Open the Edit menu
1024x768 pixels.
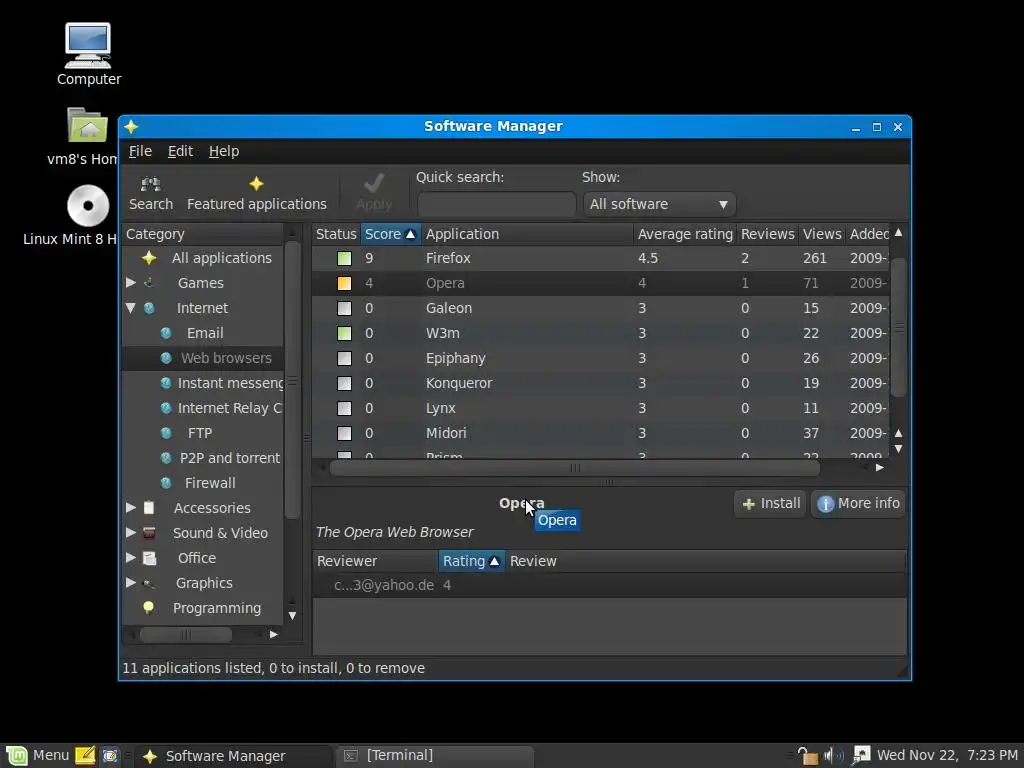[x=180, y=152]
